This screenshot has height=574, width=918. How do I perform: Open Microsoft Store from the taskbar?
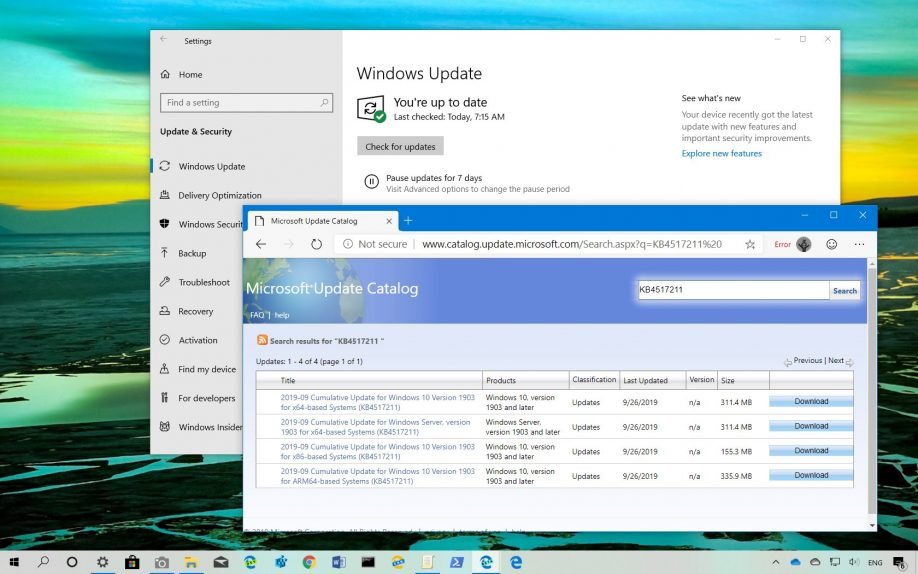tap(131, 562)
